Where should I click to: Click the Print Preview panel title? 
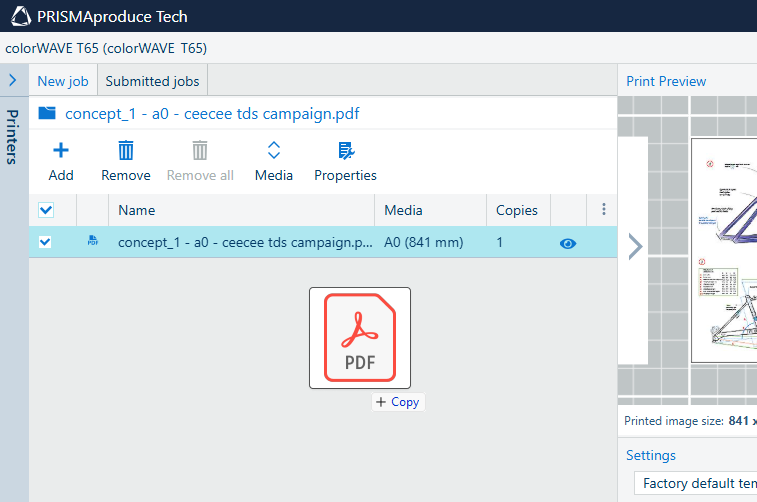click(666, 81)
